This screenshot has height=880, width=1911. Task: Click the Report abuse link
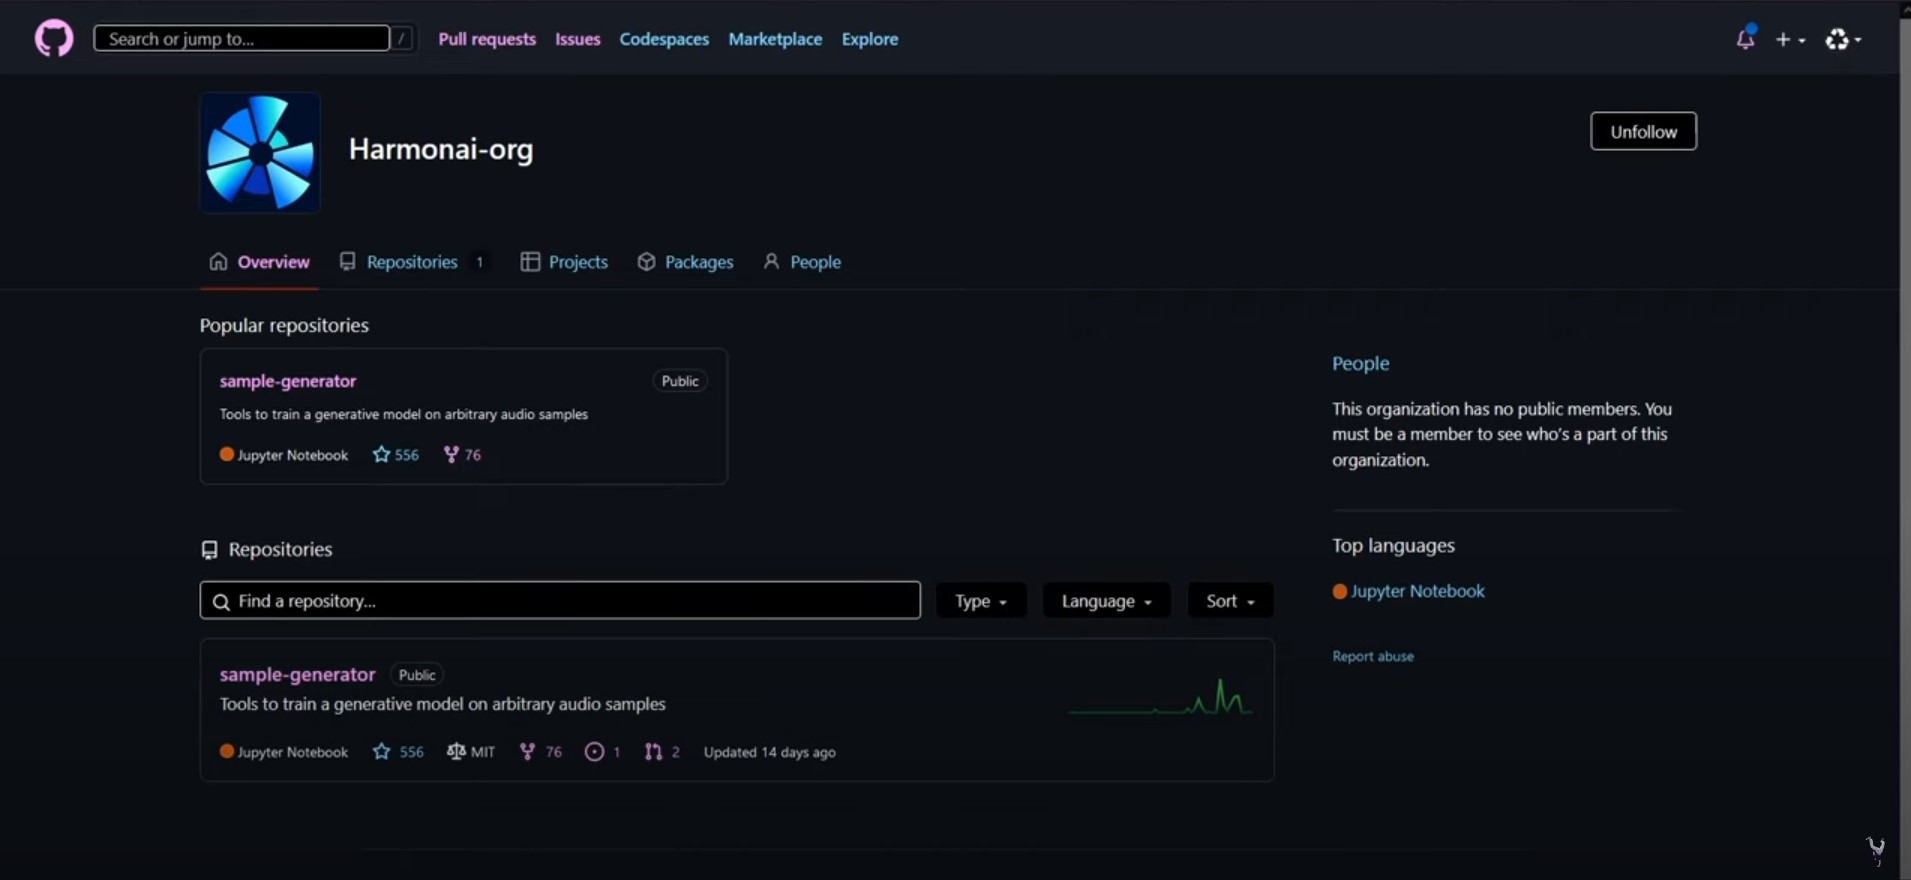click(1373, 656)
